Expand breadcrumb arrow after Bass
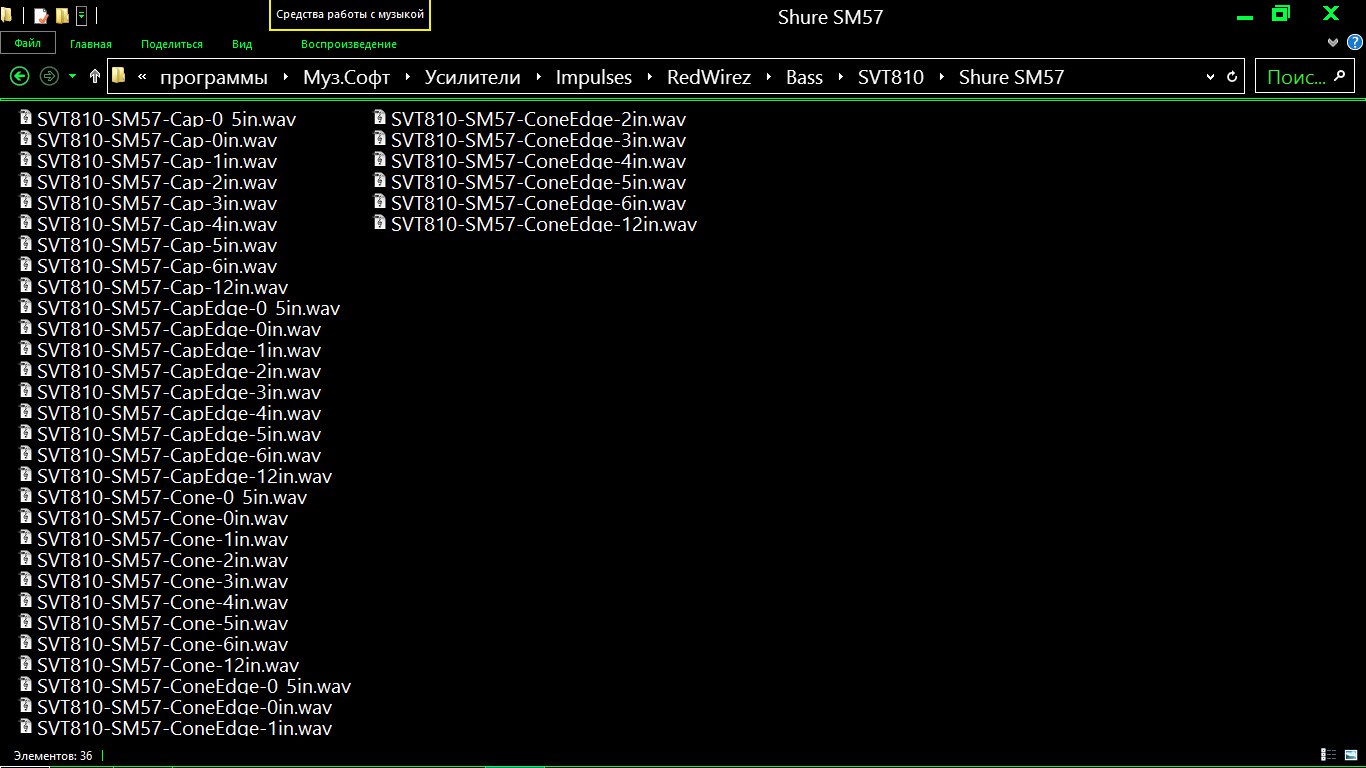The width and height of the screenshot is (1366, 768). pyautogui.click(x=841, y=77)
